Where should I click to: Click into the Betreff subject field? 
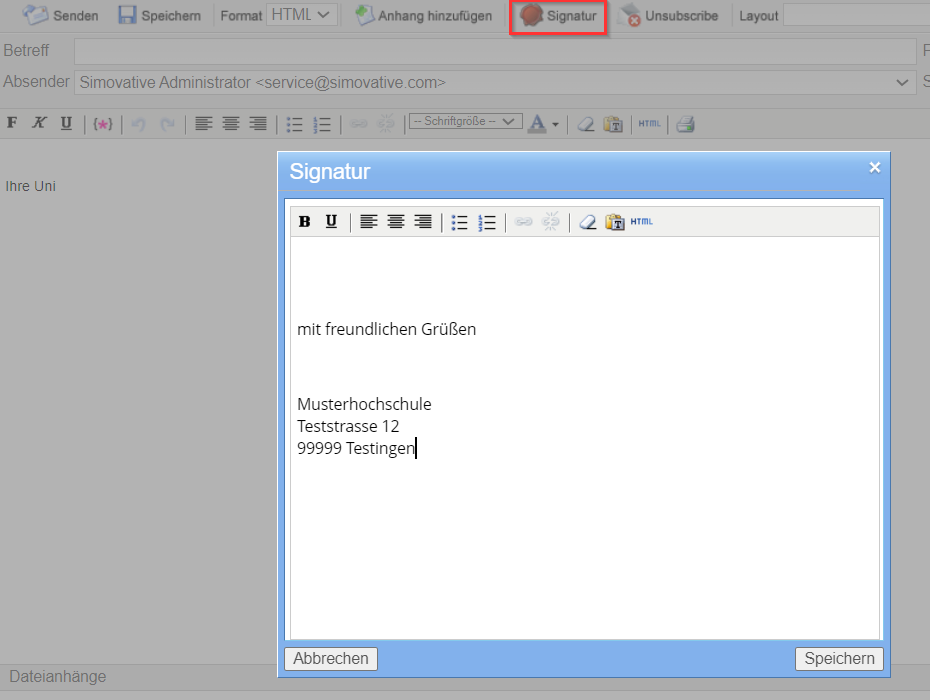point(495,52)
